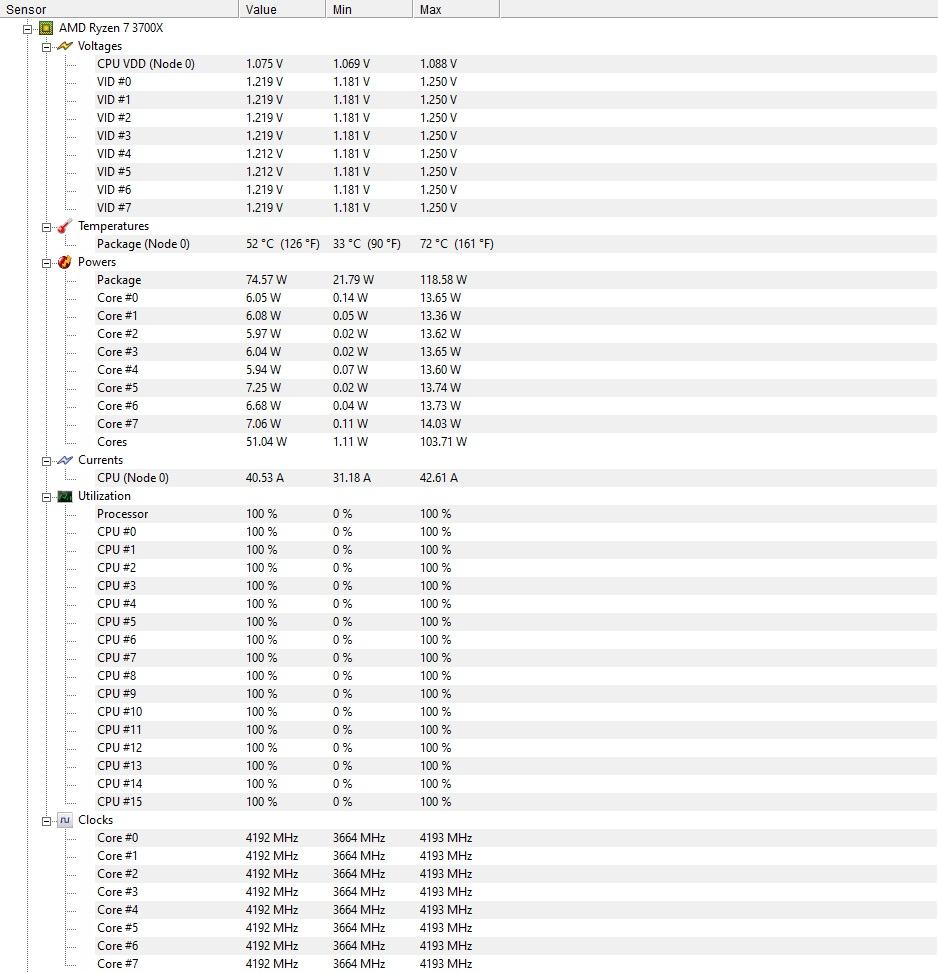Select Core #5 power row
Screen dimensions: 938x973
pos(515,388)
